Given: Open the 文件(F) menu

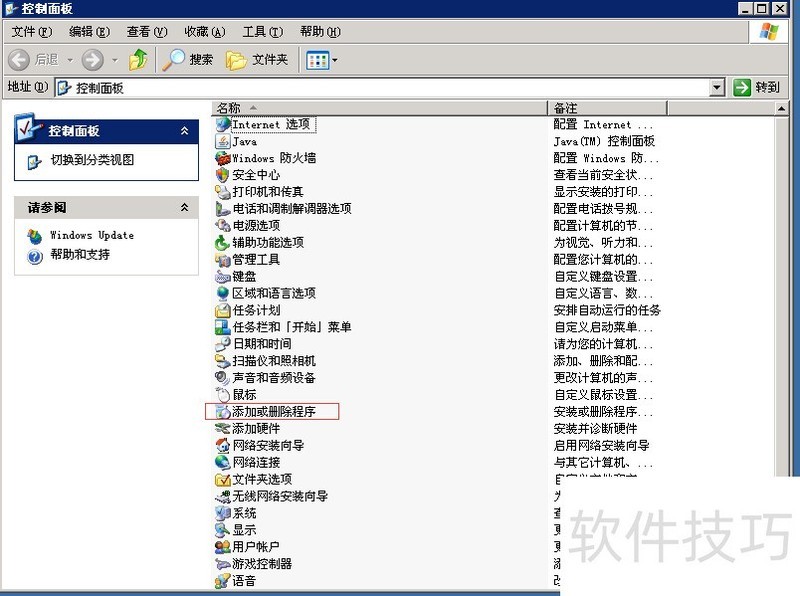Looking at the screenshot, I should pos(32,32).
